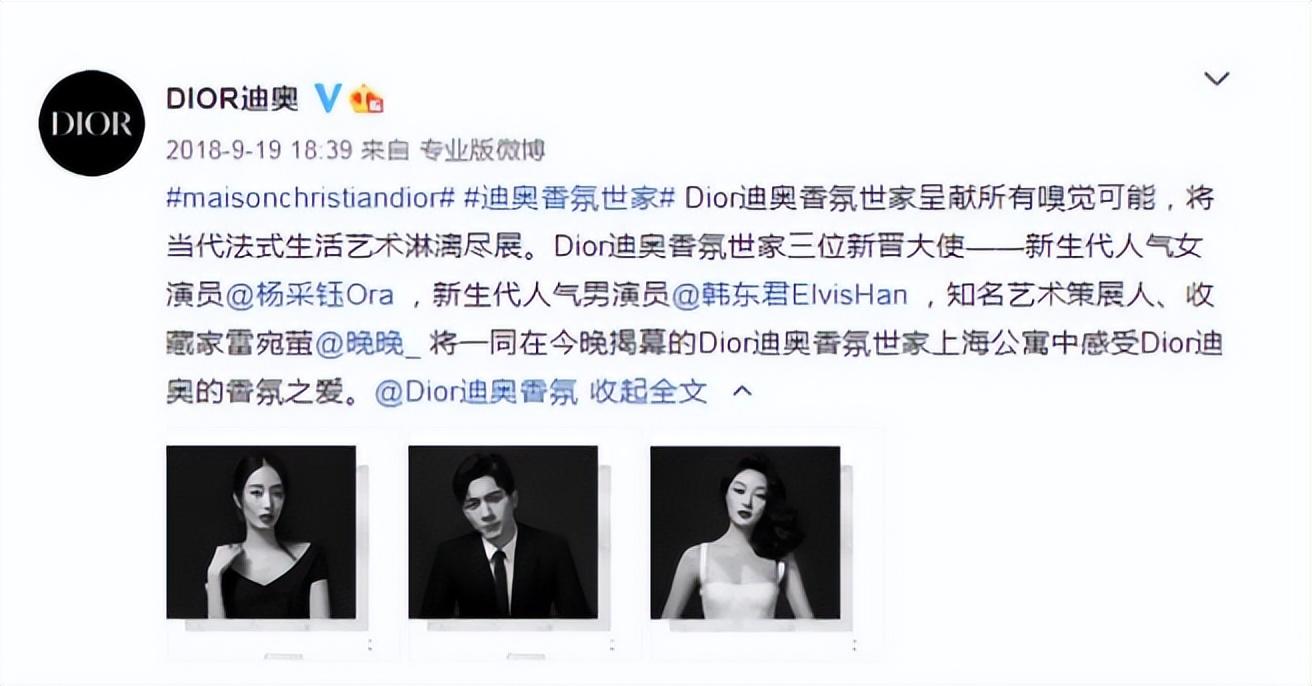The image size is (1312, 686).
Task: View middle photo of man in suit
Action: tap(503, 532)
